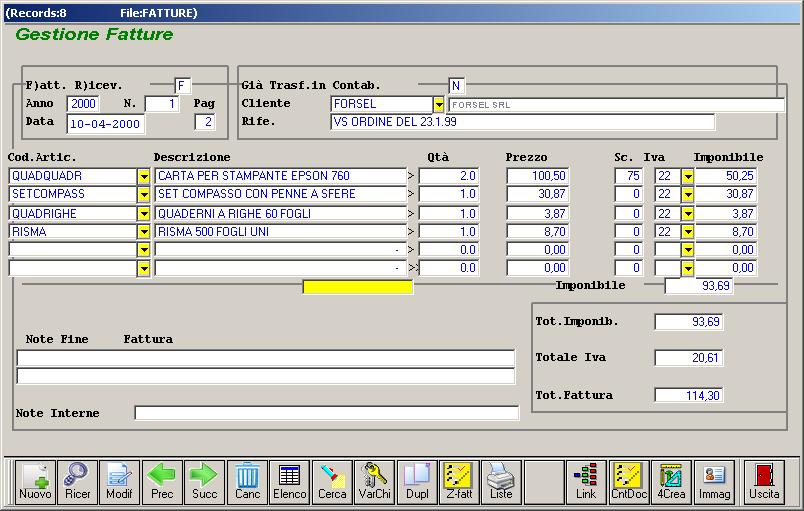Open Iva dropdown on last empty row
Viewport: 804px width, 511px height.
pos(688,268)
